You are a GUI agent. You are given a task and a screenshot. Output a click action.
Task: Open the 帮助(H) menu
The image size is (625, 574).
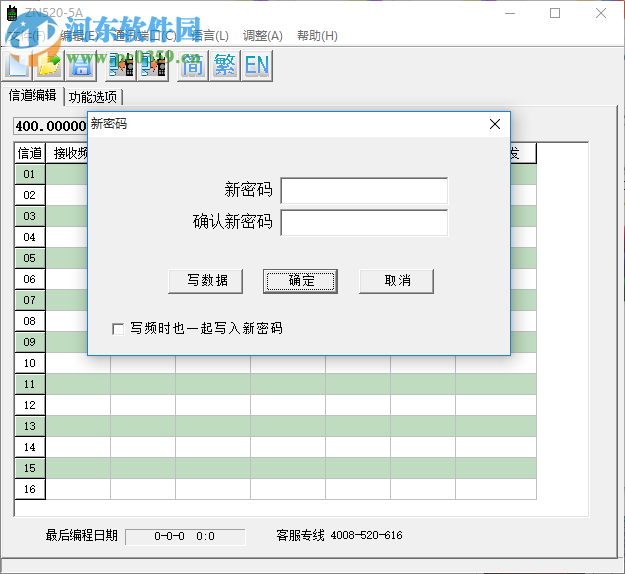click(317, 36)
